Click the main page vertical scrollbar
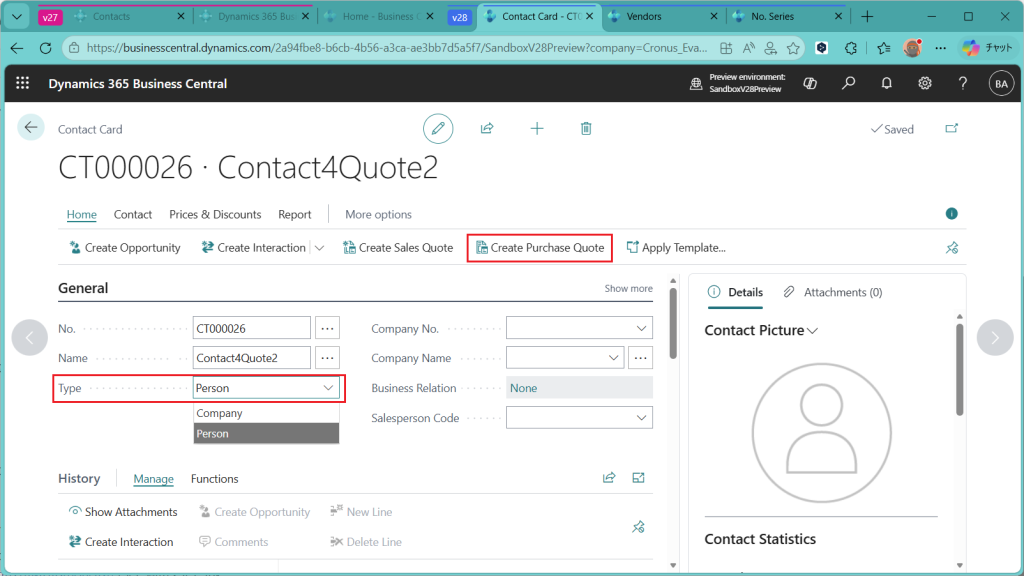 point(673,330)
